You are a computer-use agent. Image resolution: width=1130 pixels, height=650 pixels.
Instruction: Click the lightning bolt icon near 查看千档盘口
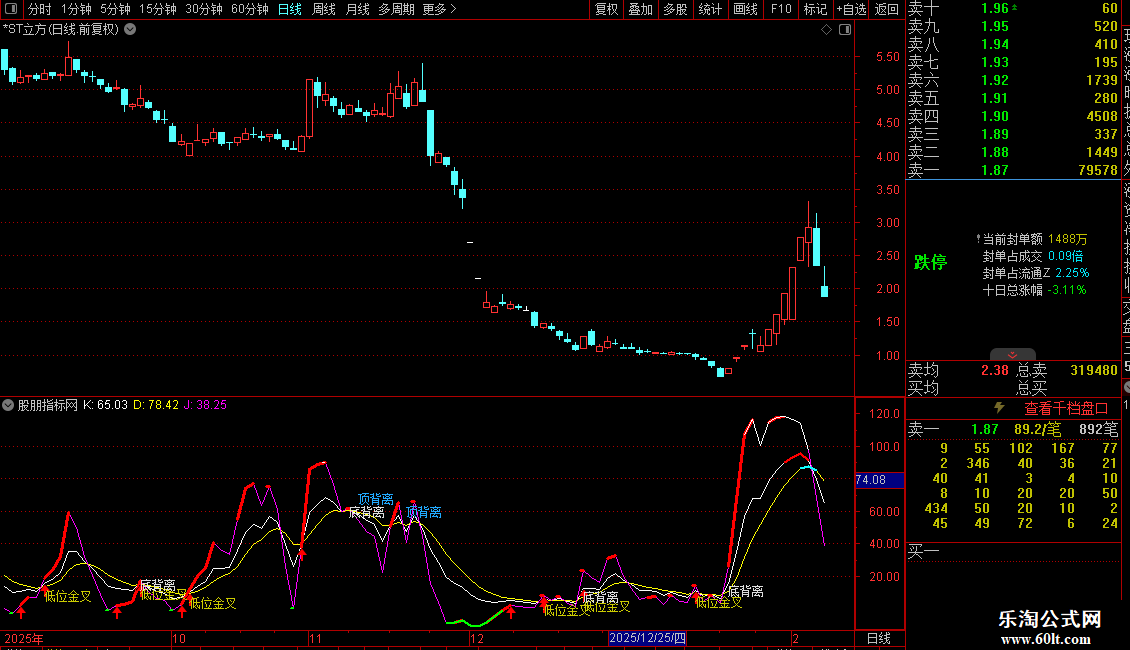click(999, 408)
